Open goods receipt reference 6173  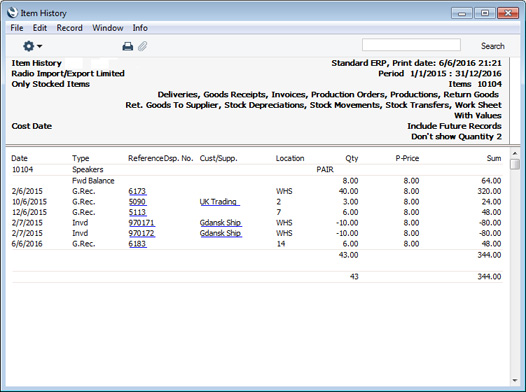click(137, 191)
